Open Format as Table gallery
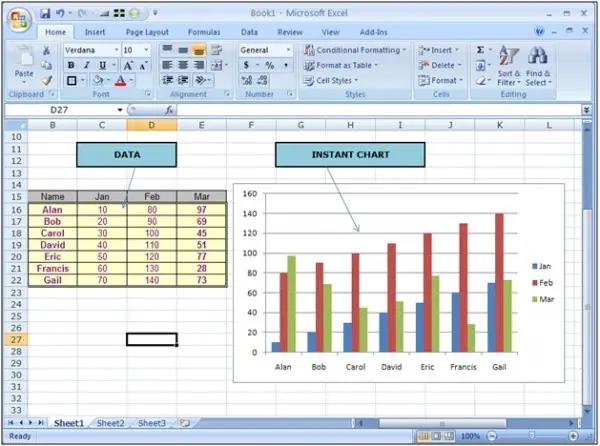Screen dimensions: 600x446 (341, 65)
